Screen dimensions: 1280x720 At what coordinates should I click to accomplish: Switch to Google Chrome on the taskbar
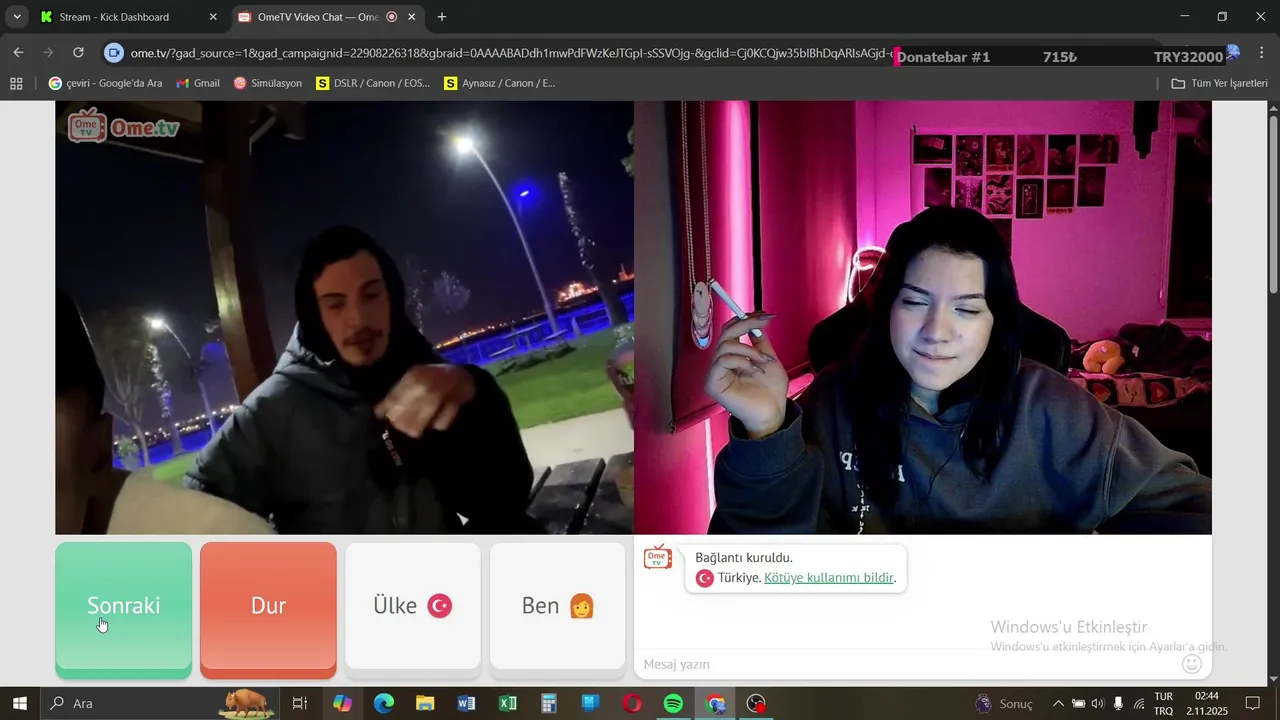pos(715,703)
